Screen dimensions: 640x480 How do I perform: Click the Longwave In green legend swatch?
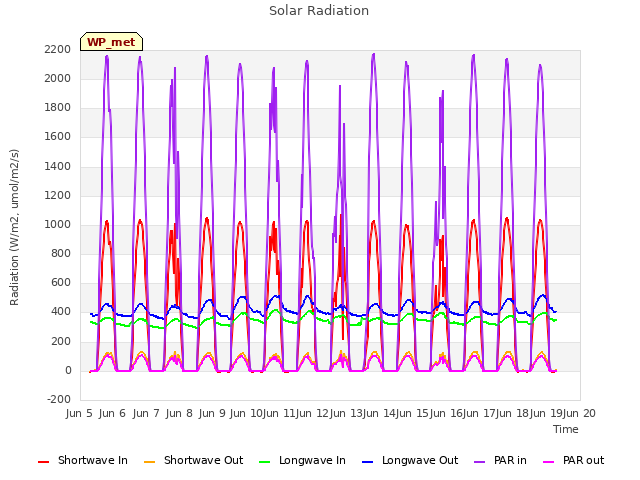tap(264, 462)
